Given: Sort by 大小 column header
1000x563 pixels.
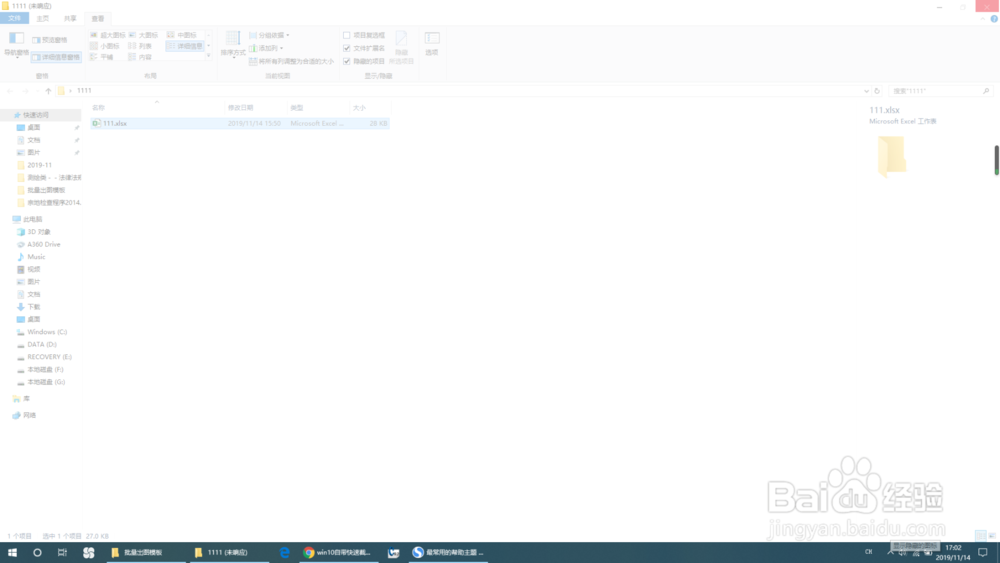Looking at the screenshot, I should (369, 108).
